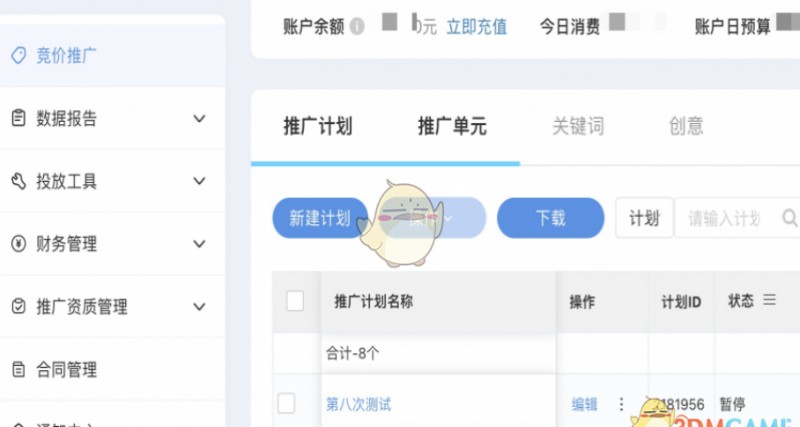The image size is (800, 427).
Task: Check the 第八次测试 row checkbox
Action: [x=287, y=403]
